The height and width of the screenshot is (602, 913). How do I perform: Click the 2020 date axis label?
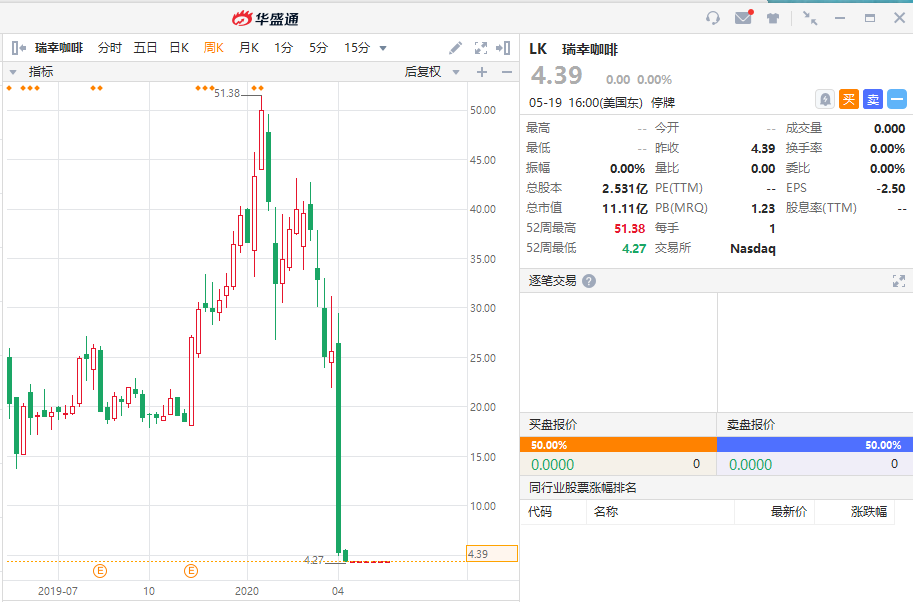coord(247,592)
